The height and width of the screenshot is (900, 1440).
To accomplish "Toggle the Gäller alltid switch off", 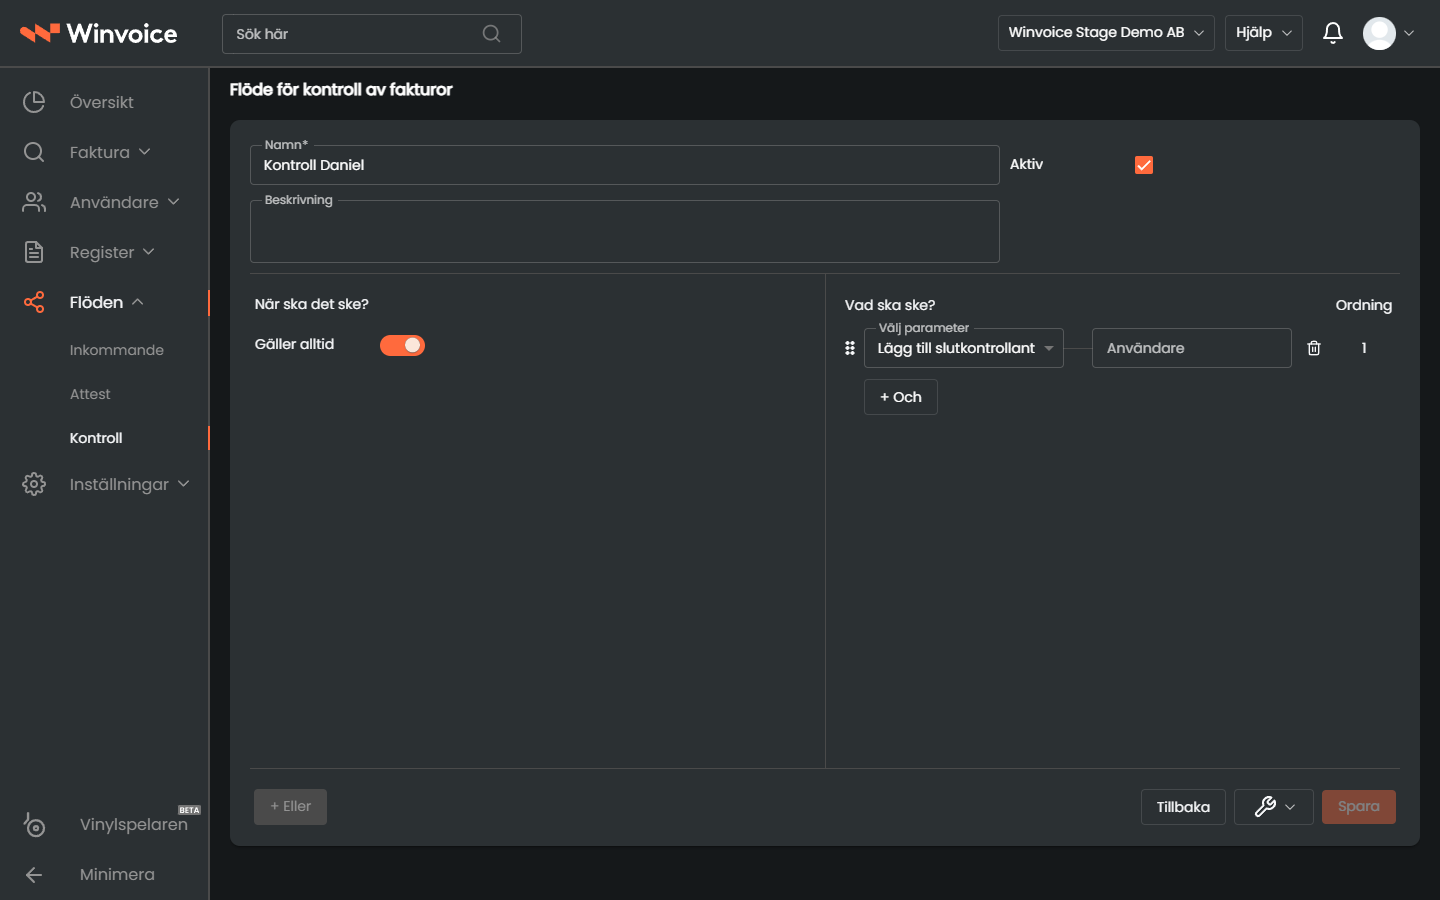I will pyautogui.click(x=402, y=345).
